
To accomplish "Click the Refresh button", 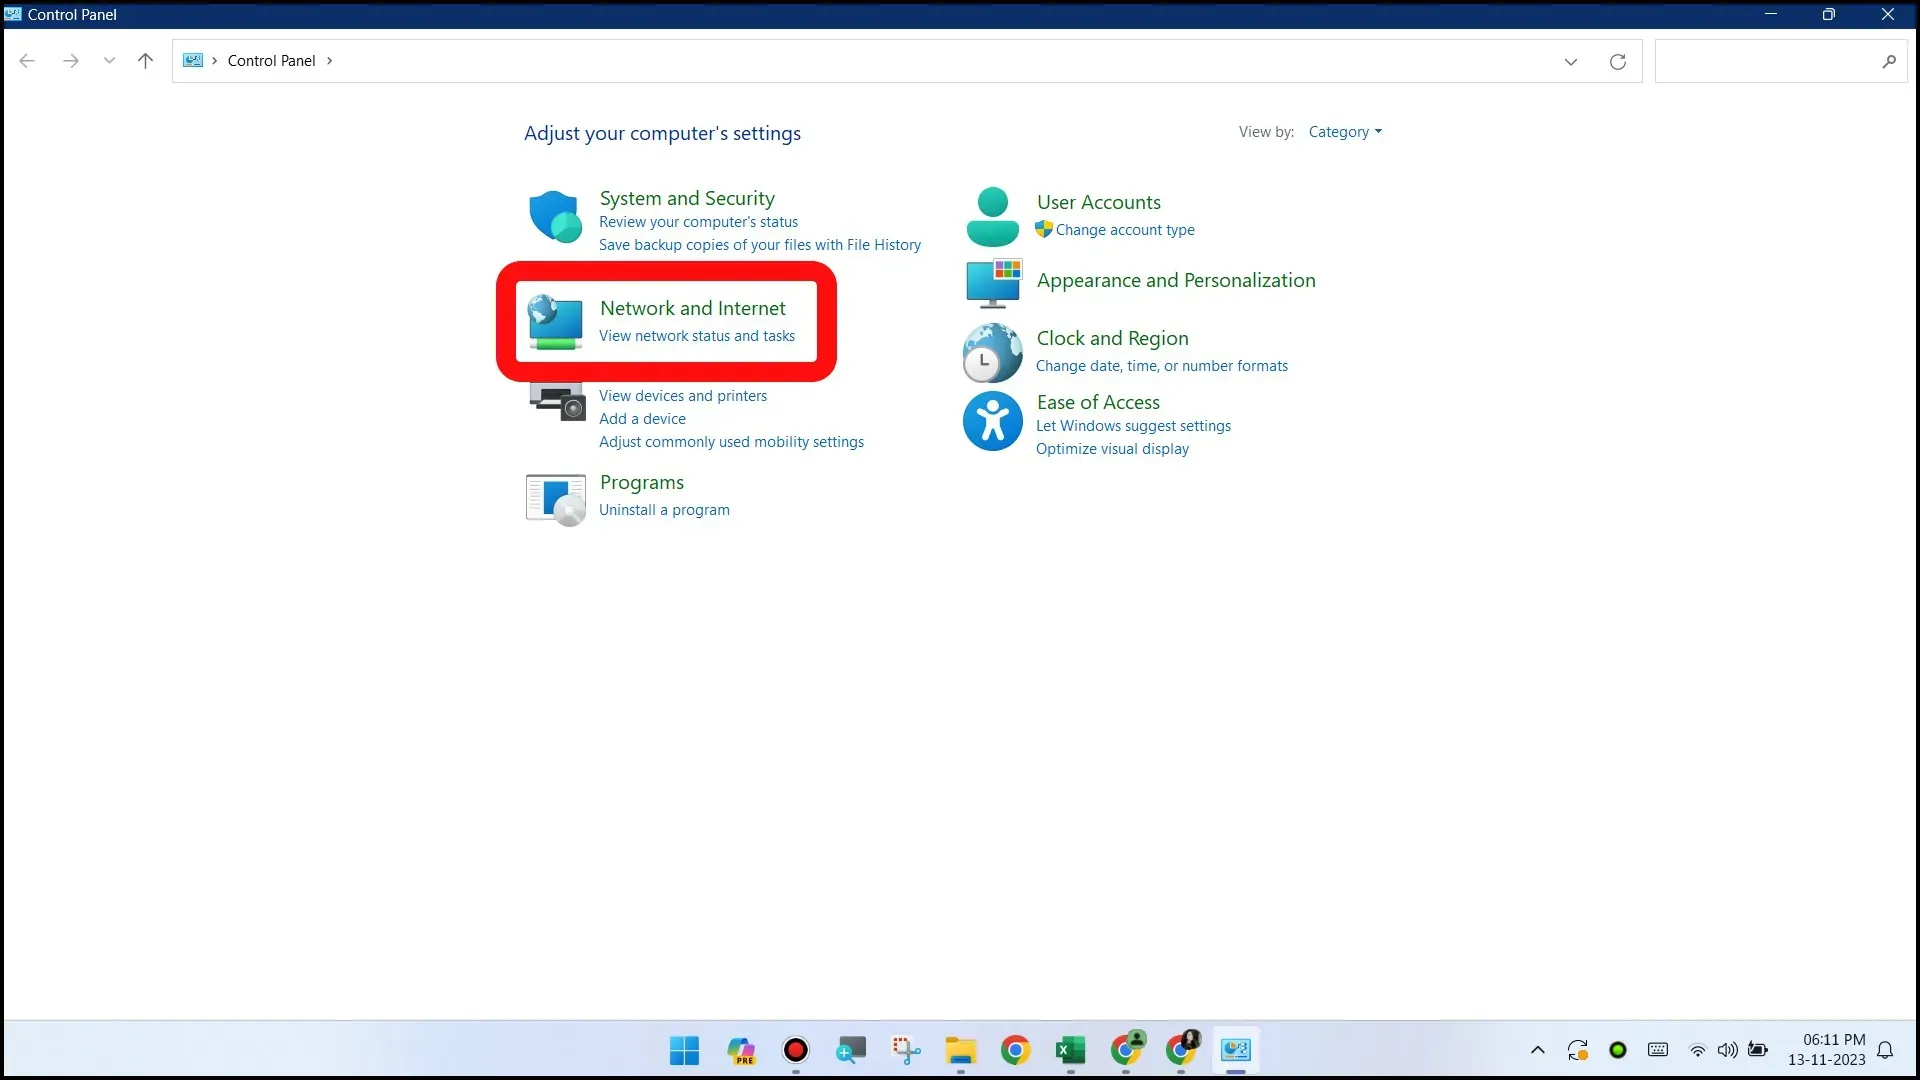I will coord(1618,61).
